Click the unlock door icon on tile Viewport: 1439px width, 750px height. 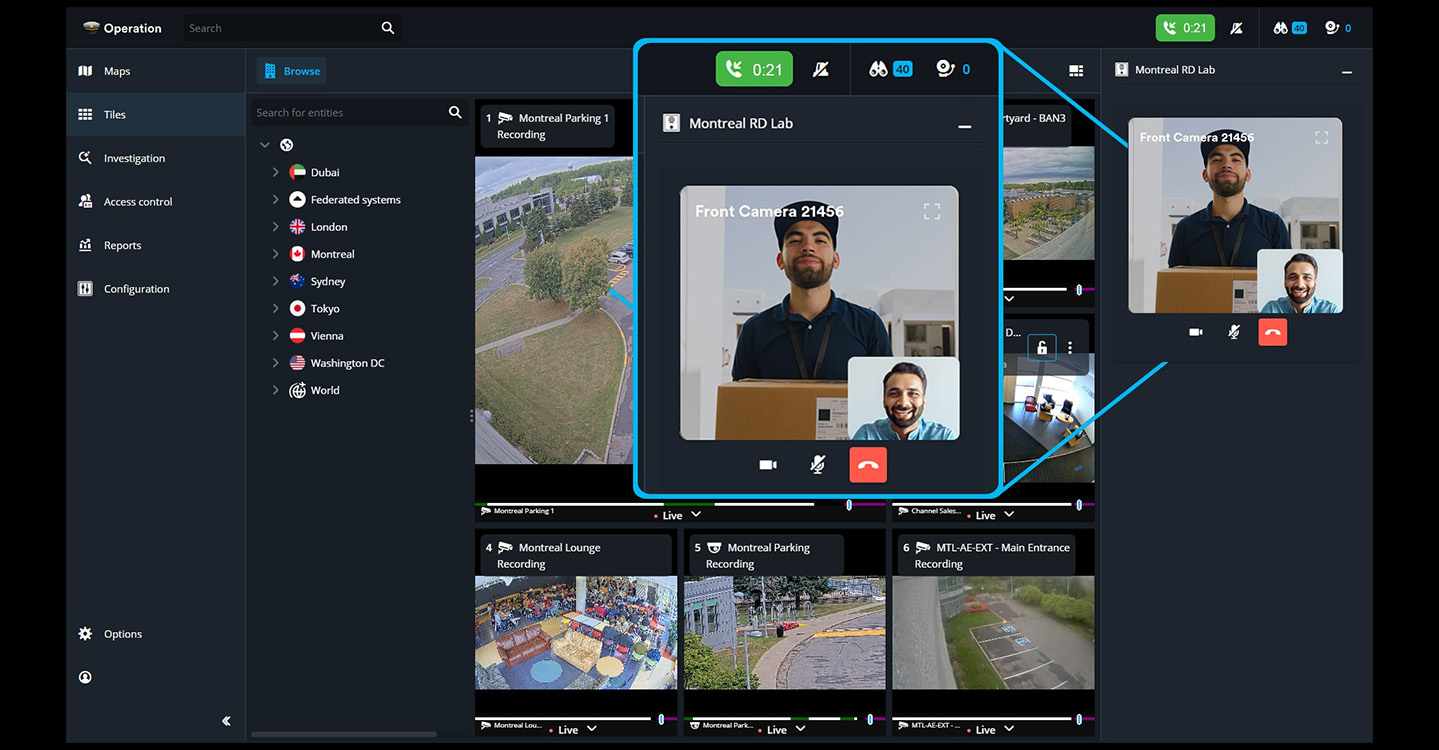(1041, 347)
